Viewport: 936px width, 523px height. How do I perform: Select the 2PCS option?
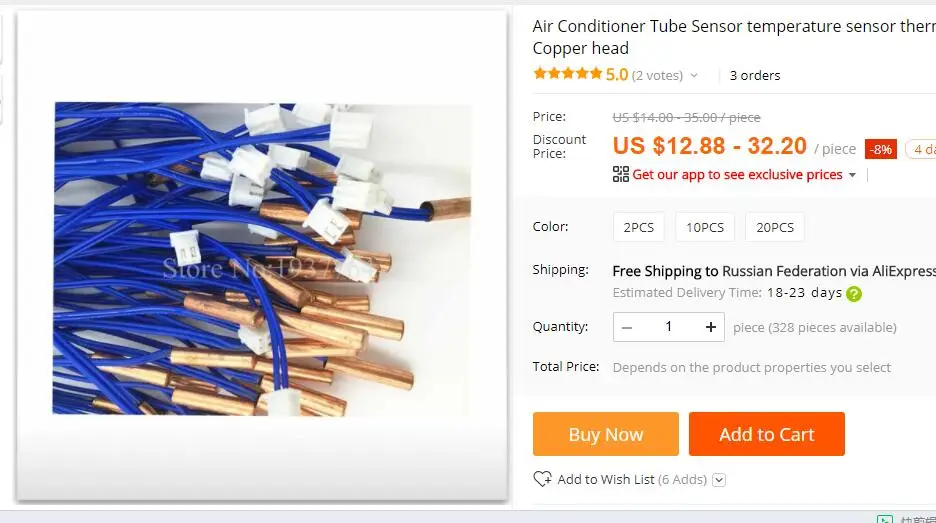(639, 227)
